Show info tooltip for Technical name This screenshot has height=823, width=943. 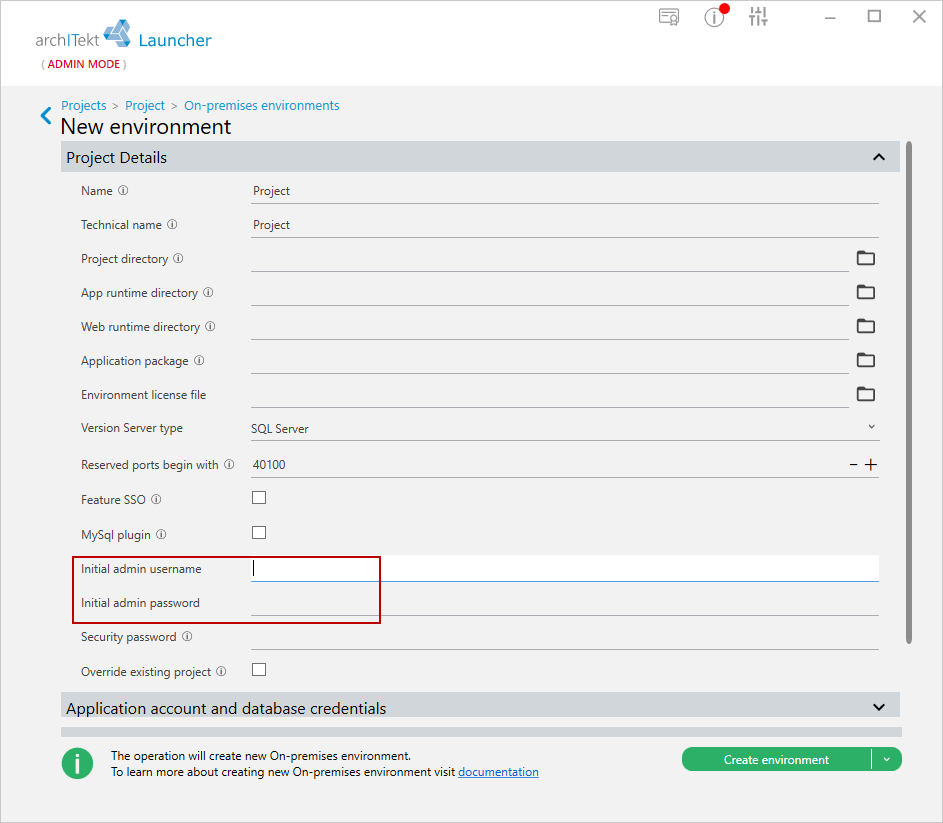172,224
